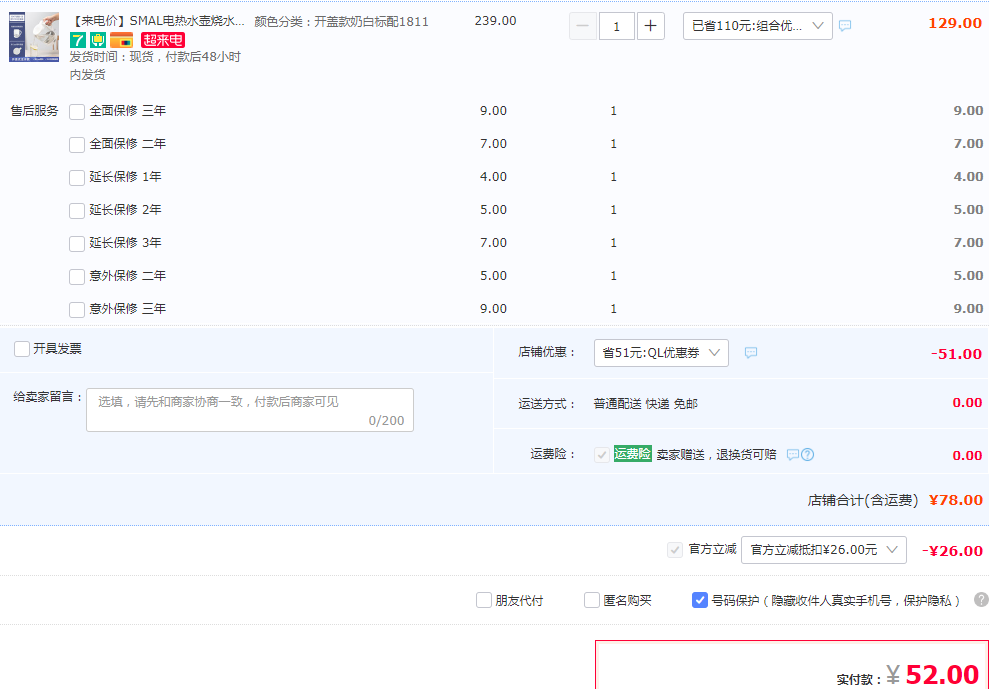Click the orange credit card badge icon

click(x=121, y=40)
